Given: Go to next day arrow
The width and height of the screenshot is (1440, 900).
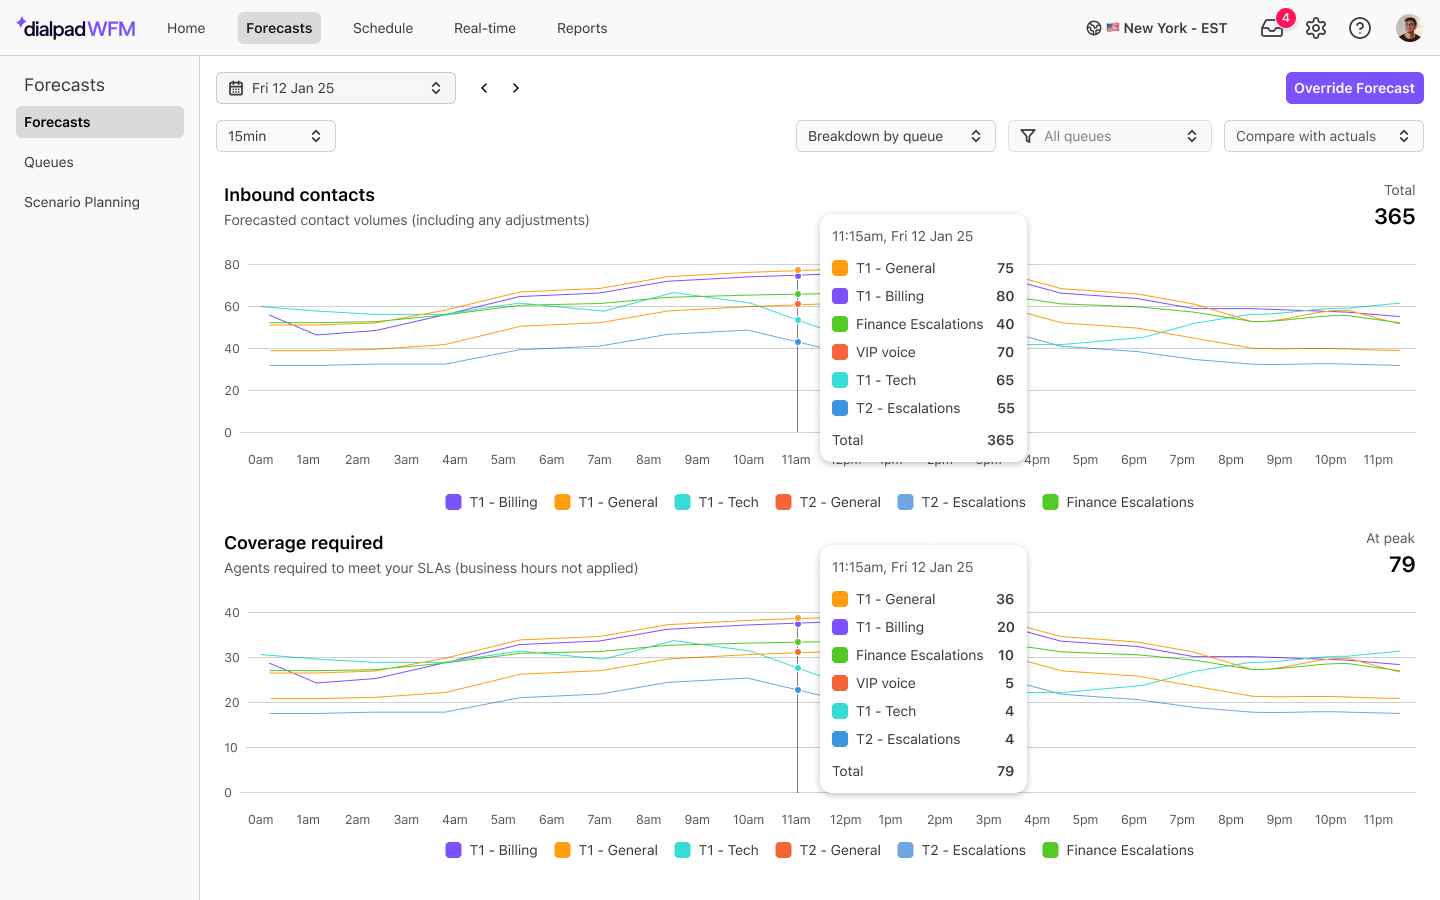Looking at the screenshot, I should point(516,88).
